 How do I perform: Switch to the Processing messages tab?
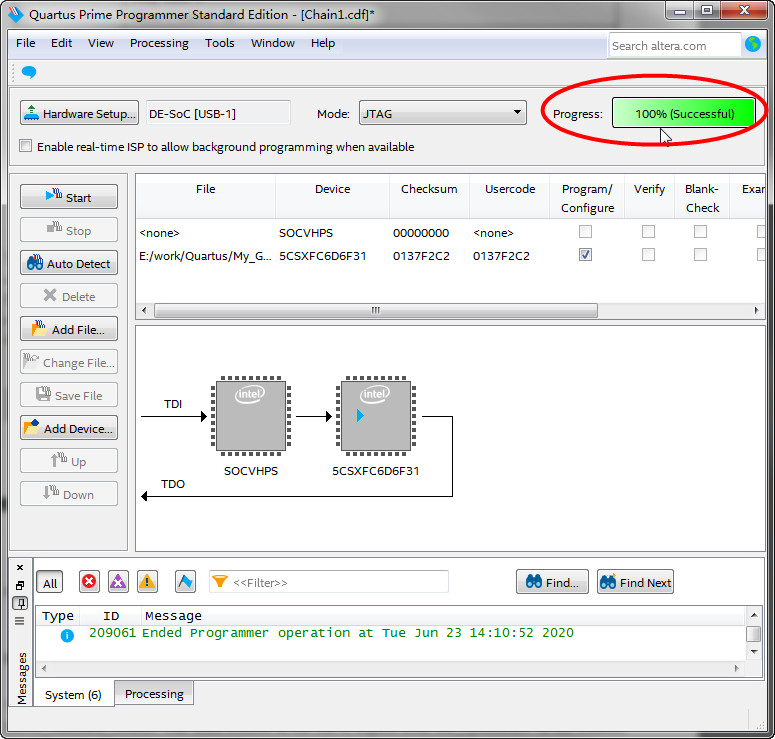pyautogui.click(x=154, y=694)
